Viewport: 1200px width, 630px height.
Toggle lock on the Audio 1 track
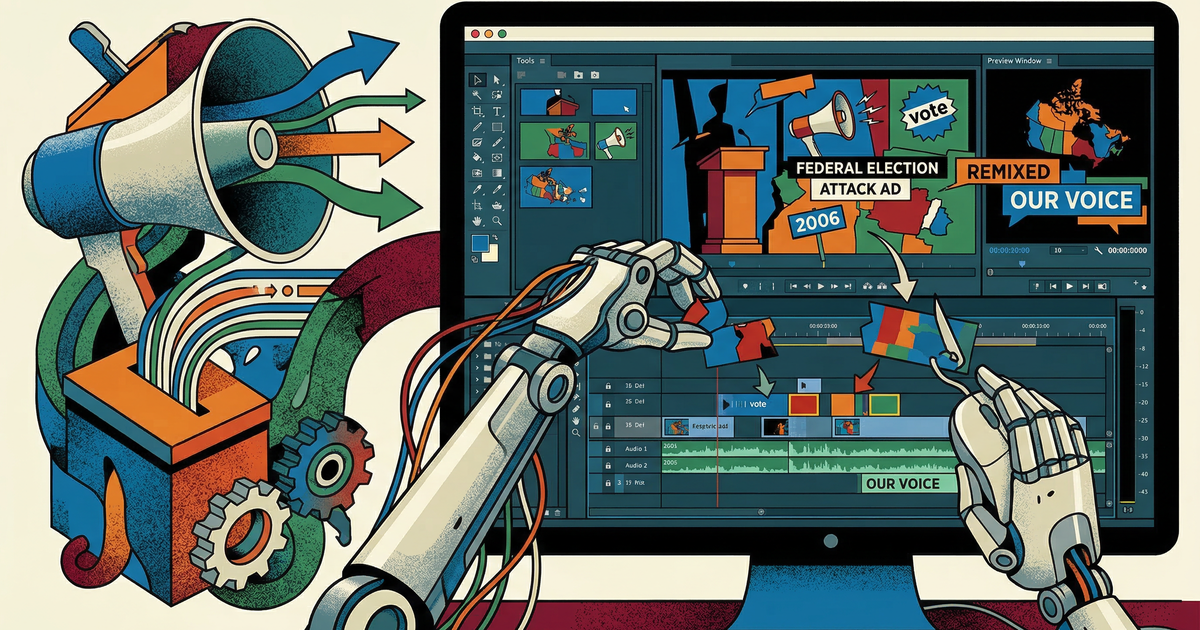(x=607, y=449)
